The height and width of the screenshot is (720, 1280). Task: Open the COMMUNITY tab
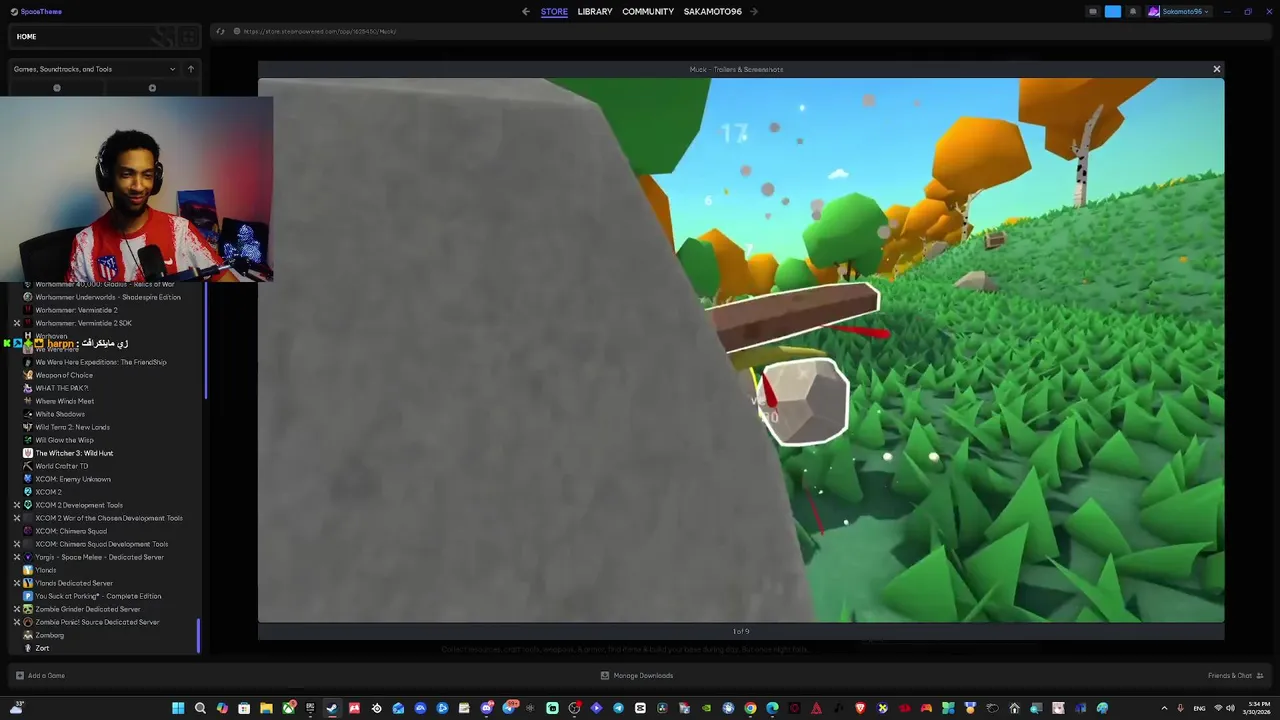pyautogui.click(x=648, y=12)
